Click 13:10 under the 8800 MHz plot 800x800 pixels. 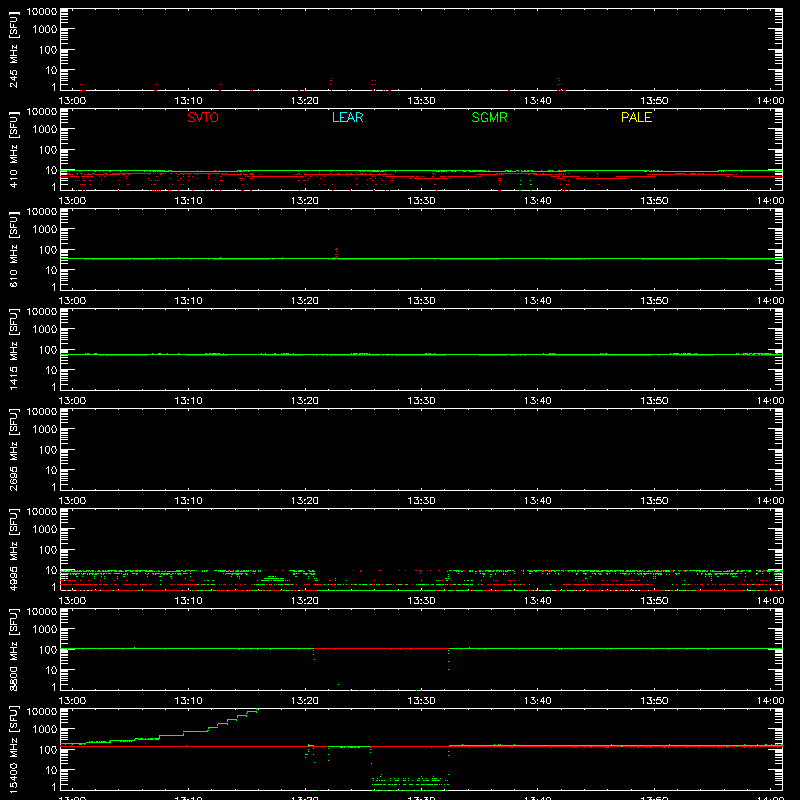click(x=188, y=701)
